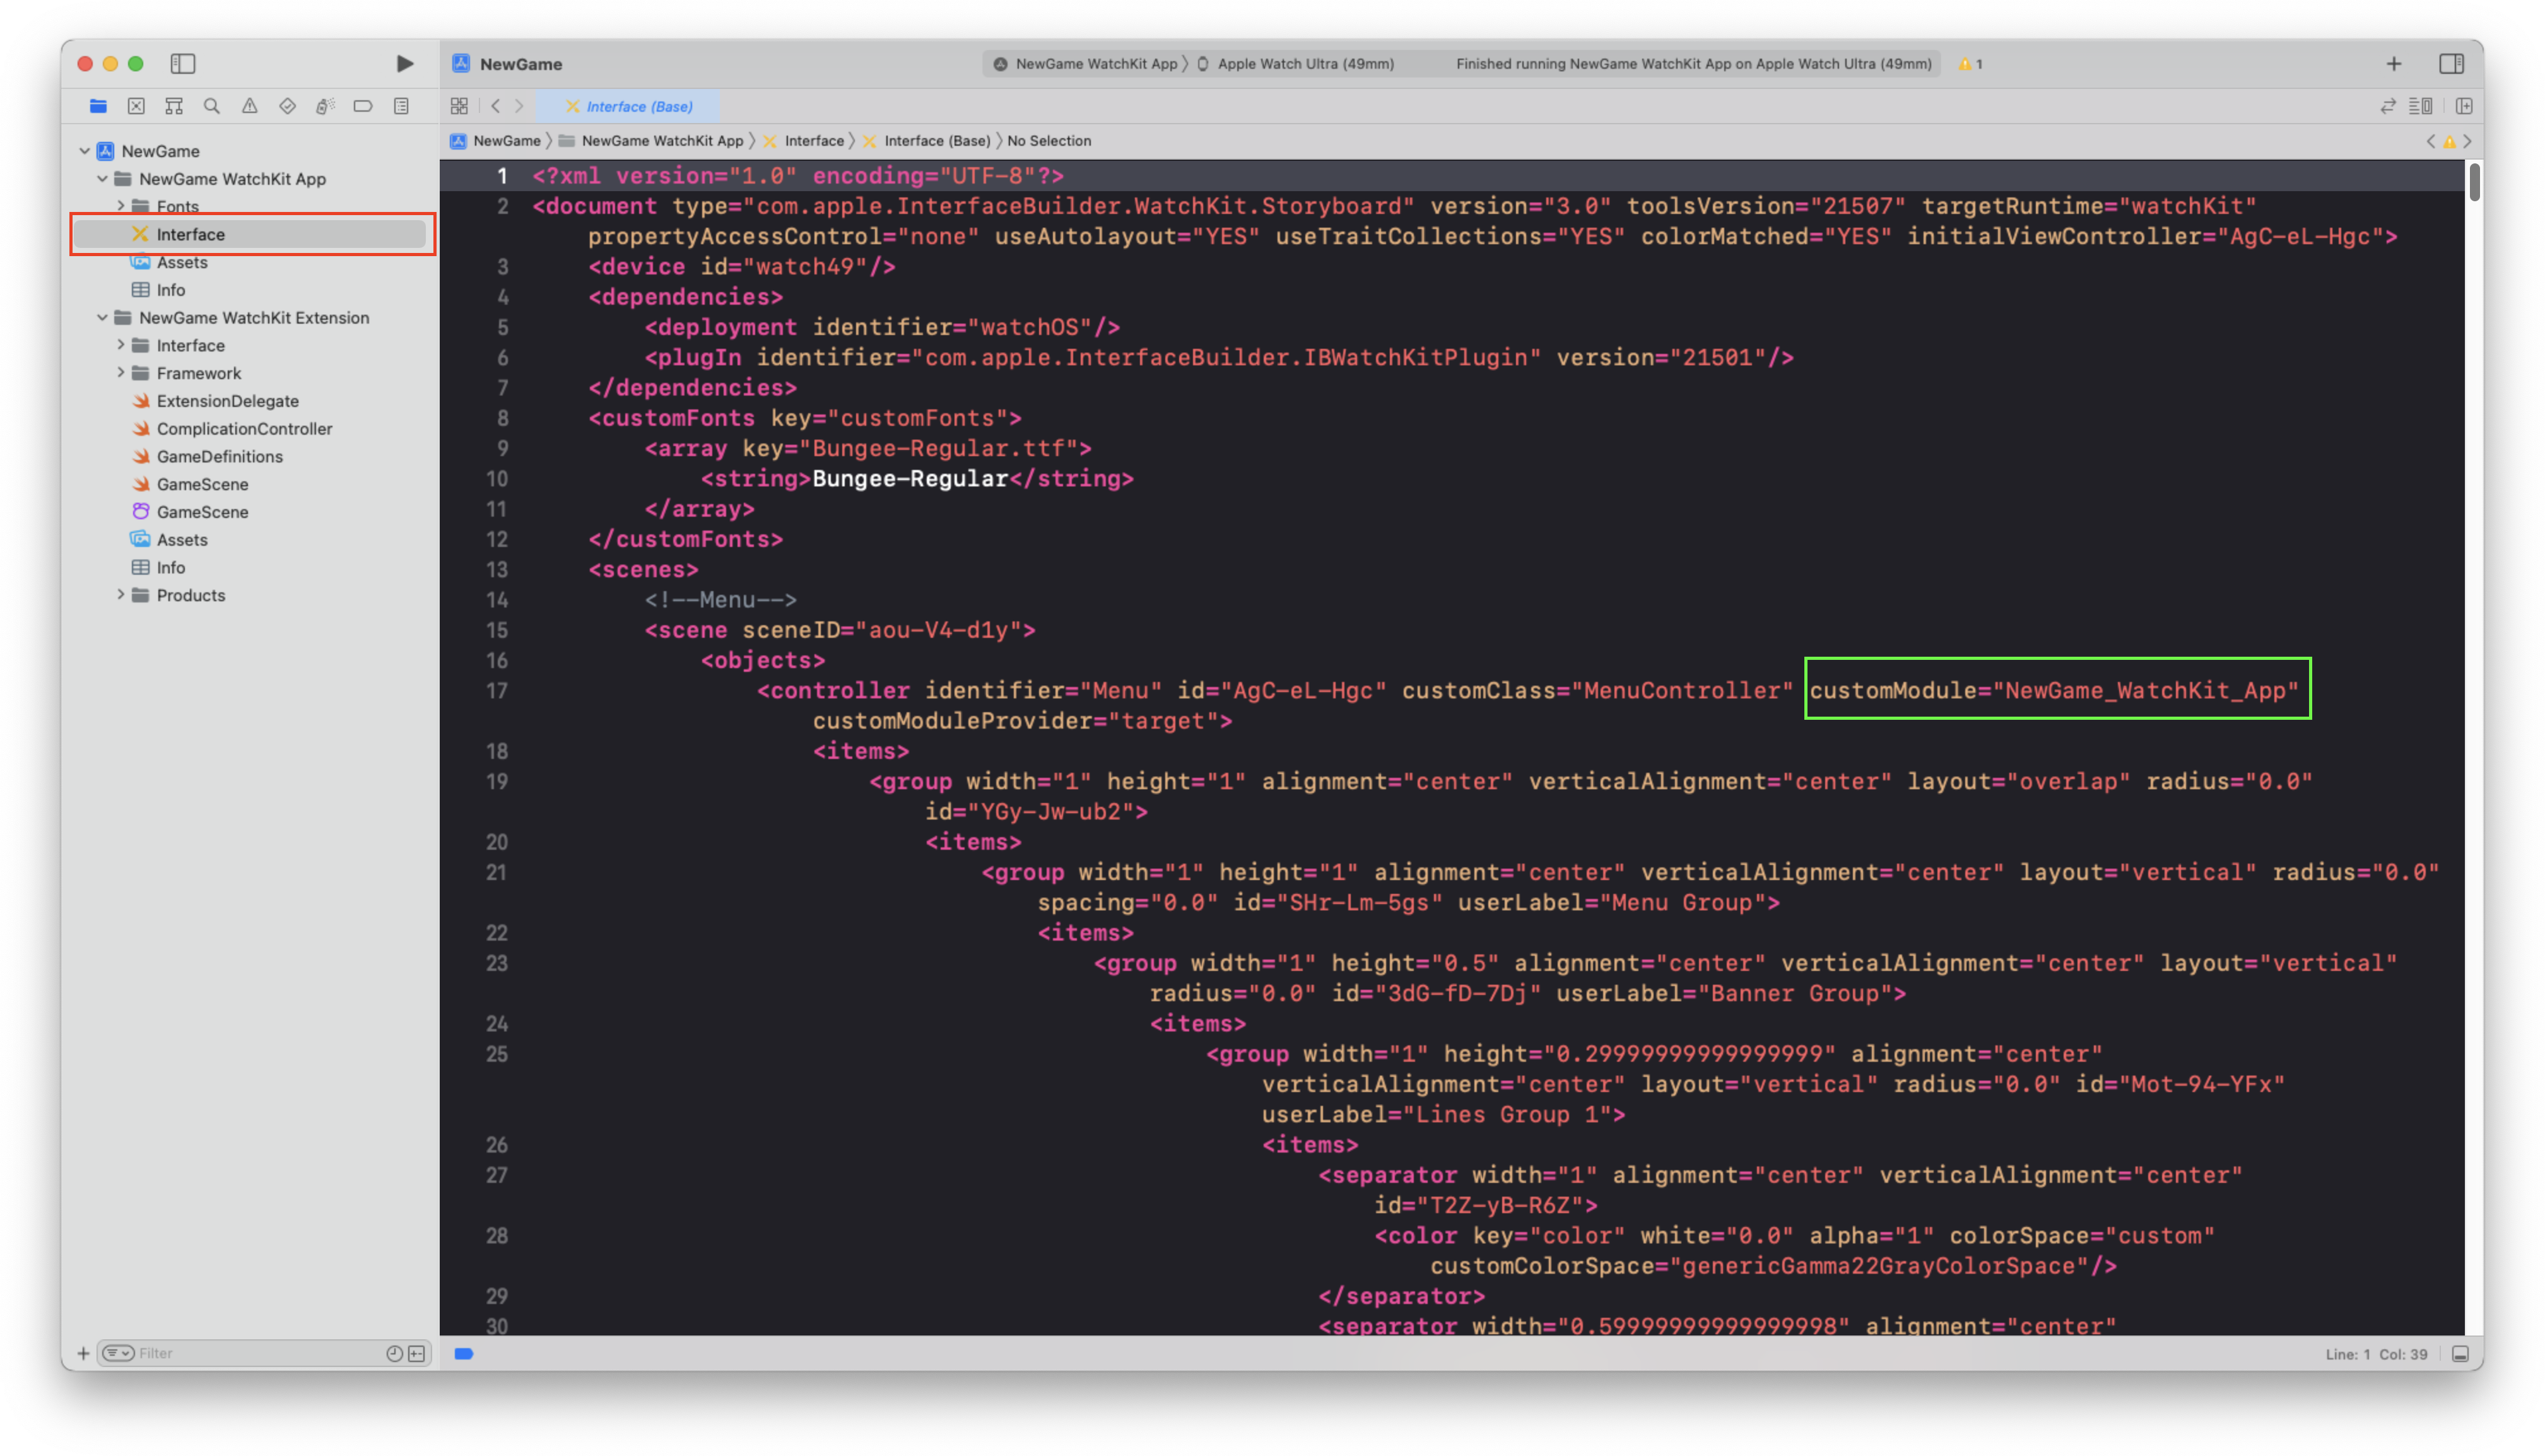Open the Breakpoint navigator
Image resolution: width=2545 pixels, height=1456 pixels.
coord(363,106)
